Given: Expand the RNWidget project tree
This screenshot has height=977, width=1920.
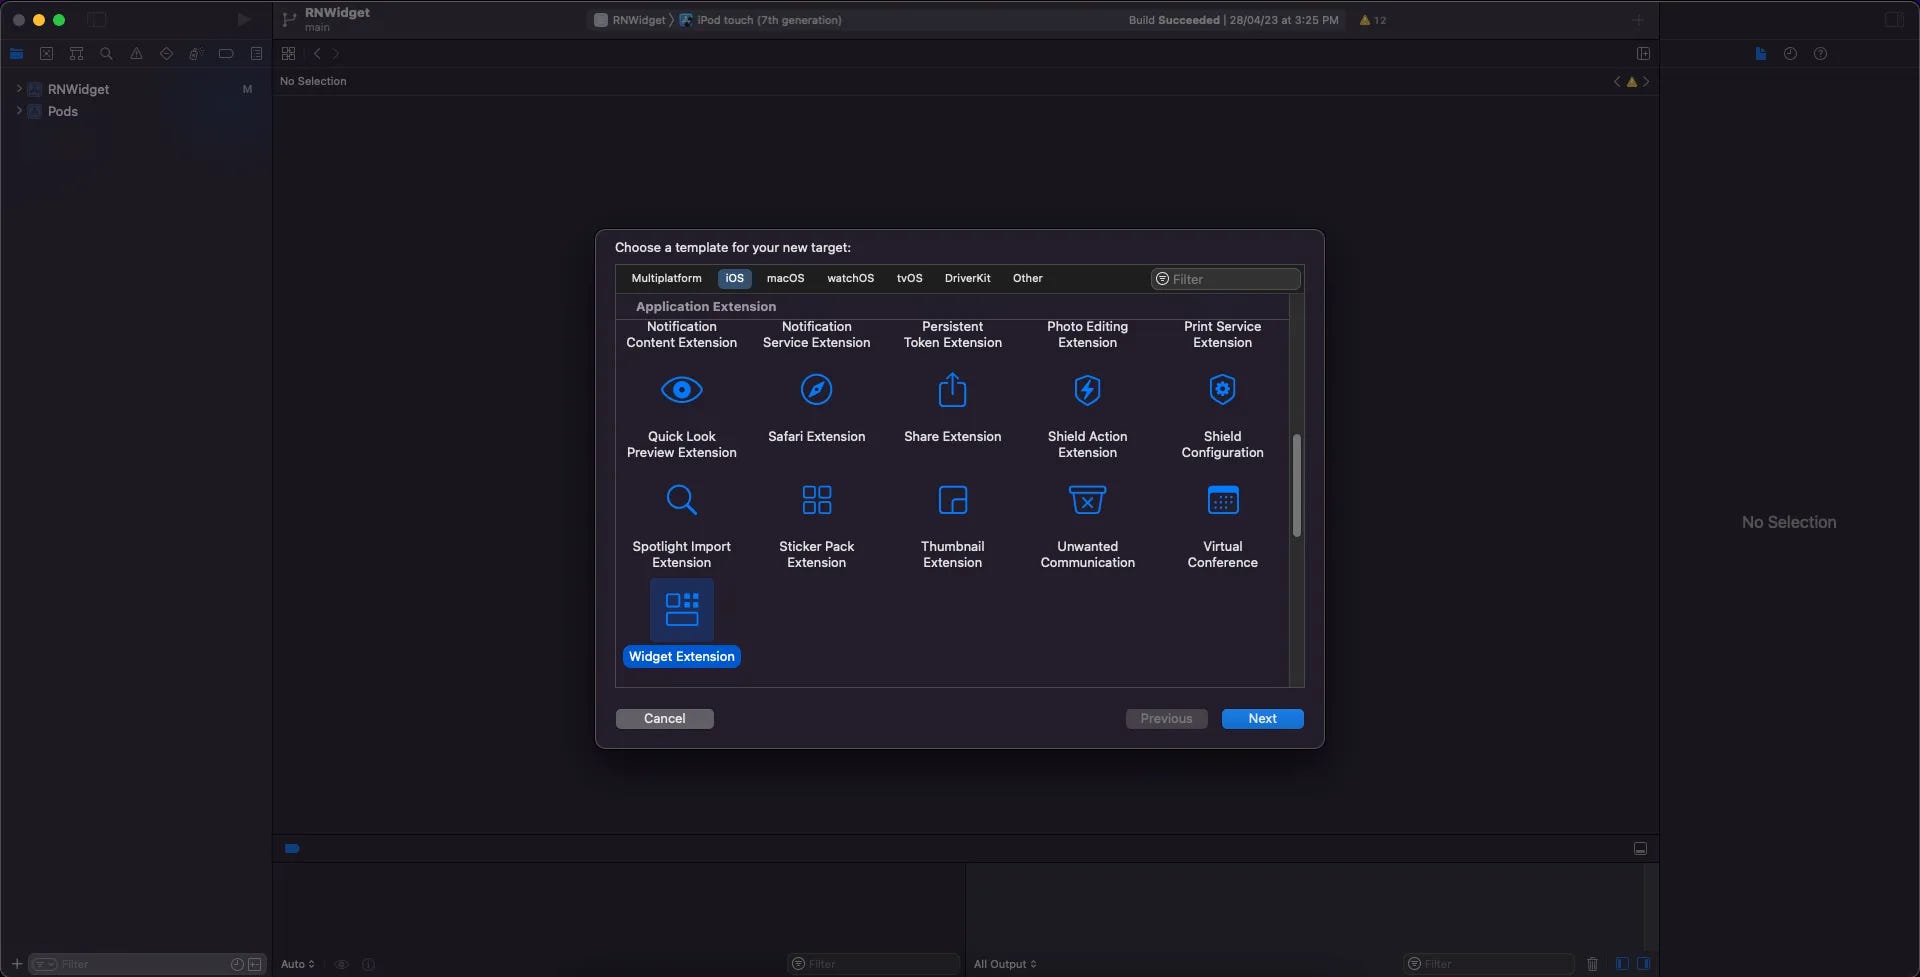Looking at the screenshot, I should click(19, 89).
